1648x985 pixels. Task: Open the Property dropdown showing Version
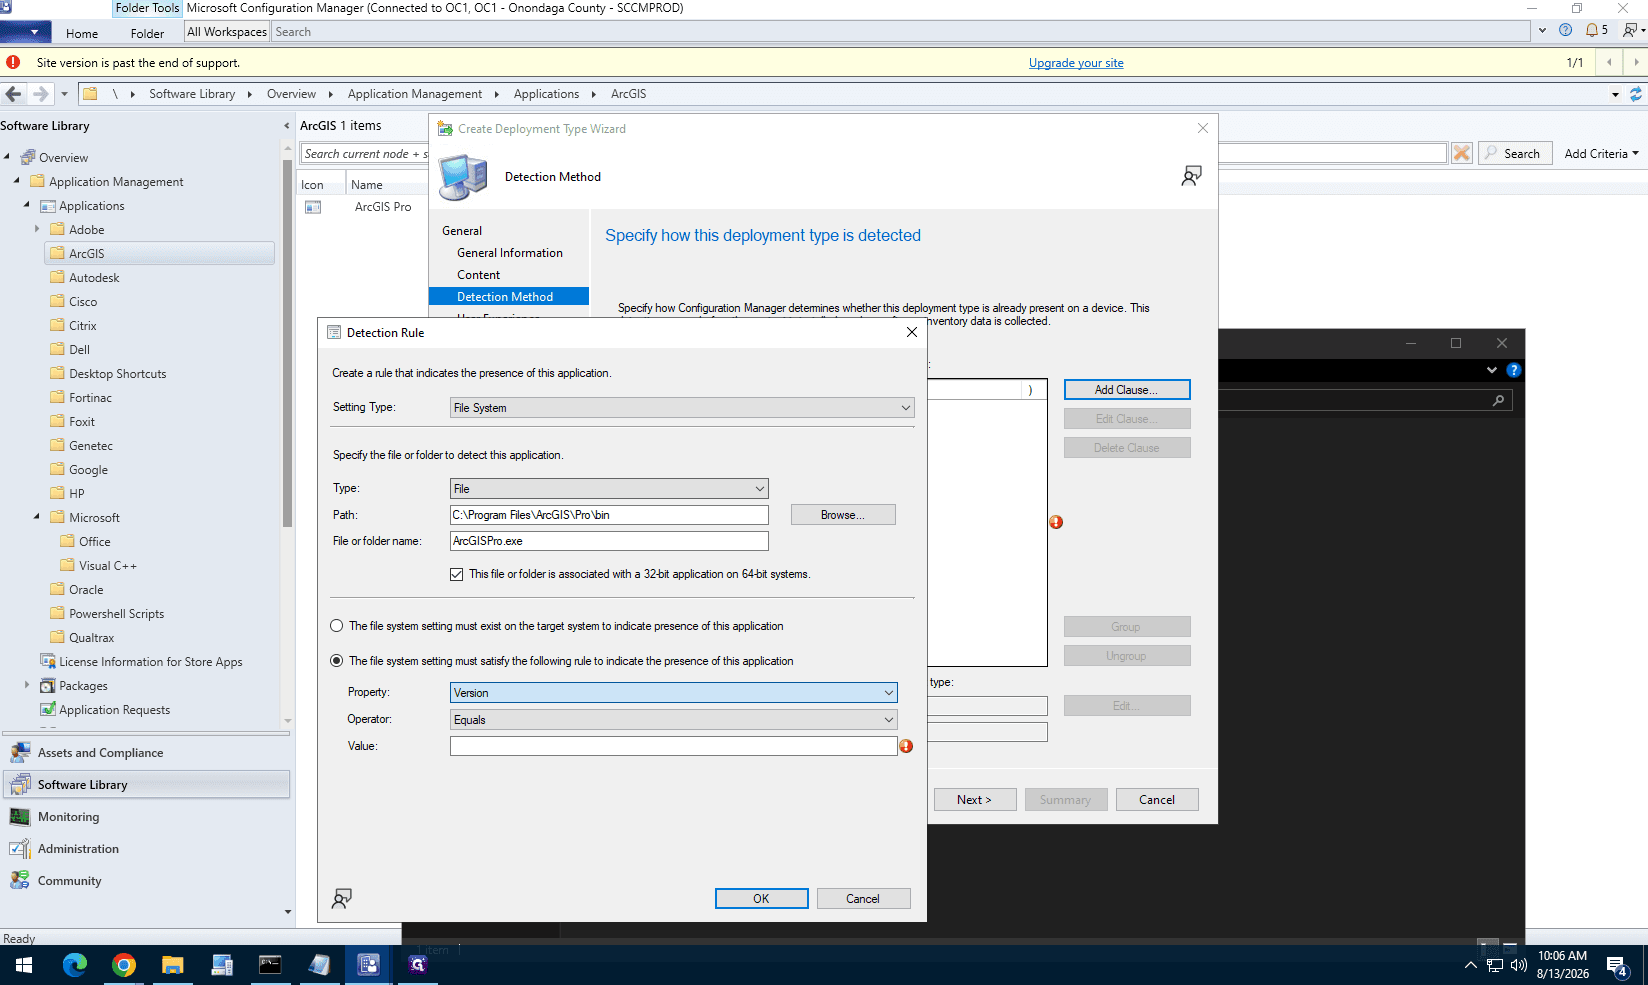point(674,693)
